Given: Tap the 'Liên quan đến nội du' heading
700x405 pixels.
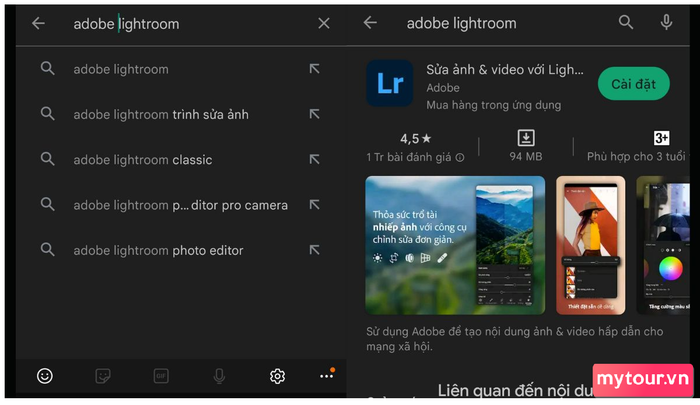Looking at the screenshot, I should tap(515, 390).
